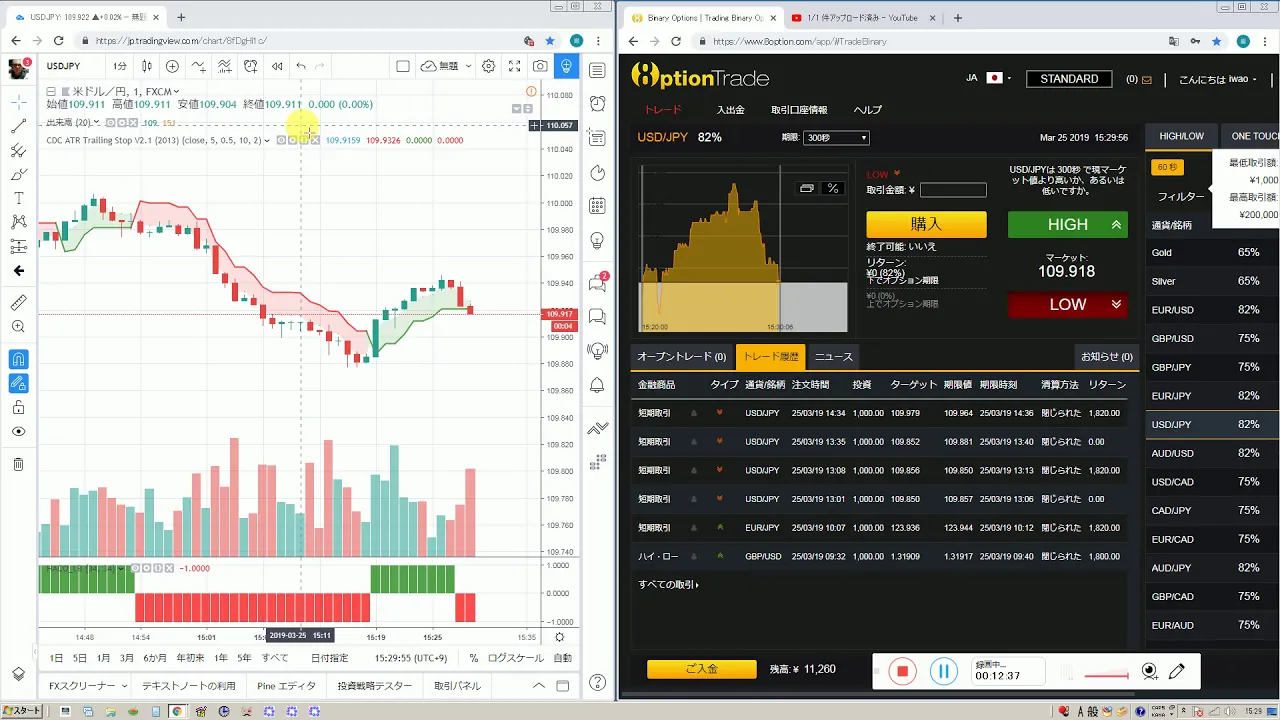The height and width of the screenshot is (720, 1280).
Task: Open the indicators menu in TradingView toolbar
Action: 199,66
